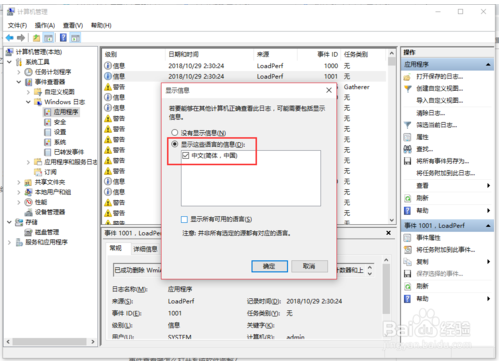Select the 显示这些语言的信息(D) radio button

tap(175, 144)
